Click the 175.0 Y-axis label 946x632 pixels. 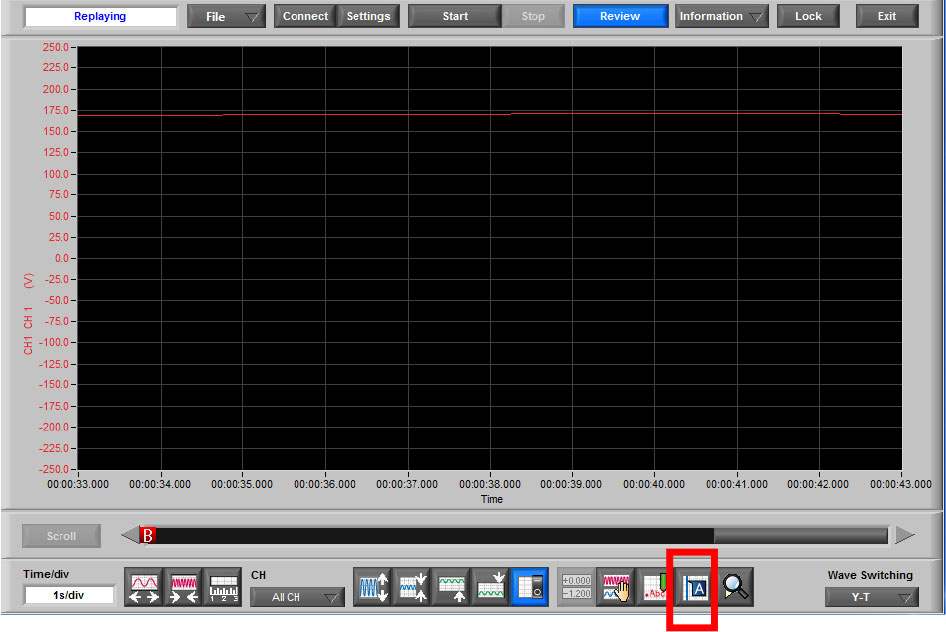point(56,110)
